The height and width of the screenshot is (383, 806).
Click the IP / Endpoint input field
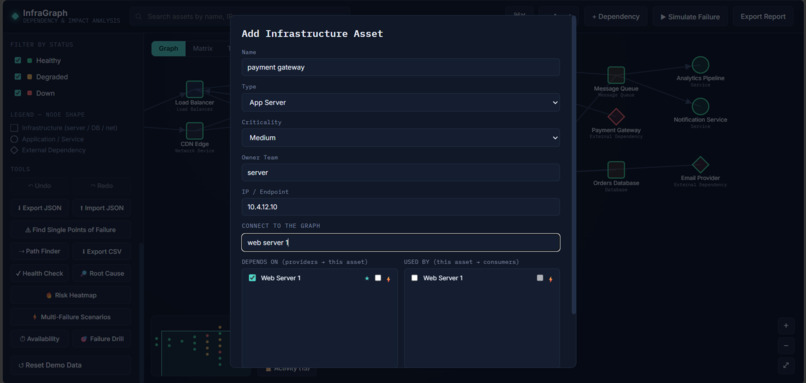coord(400,207)
